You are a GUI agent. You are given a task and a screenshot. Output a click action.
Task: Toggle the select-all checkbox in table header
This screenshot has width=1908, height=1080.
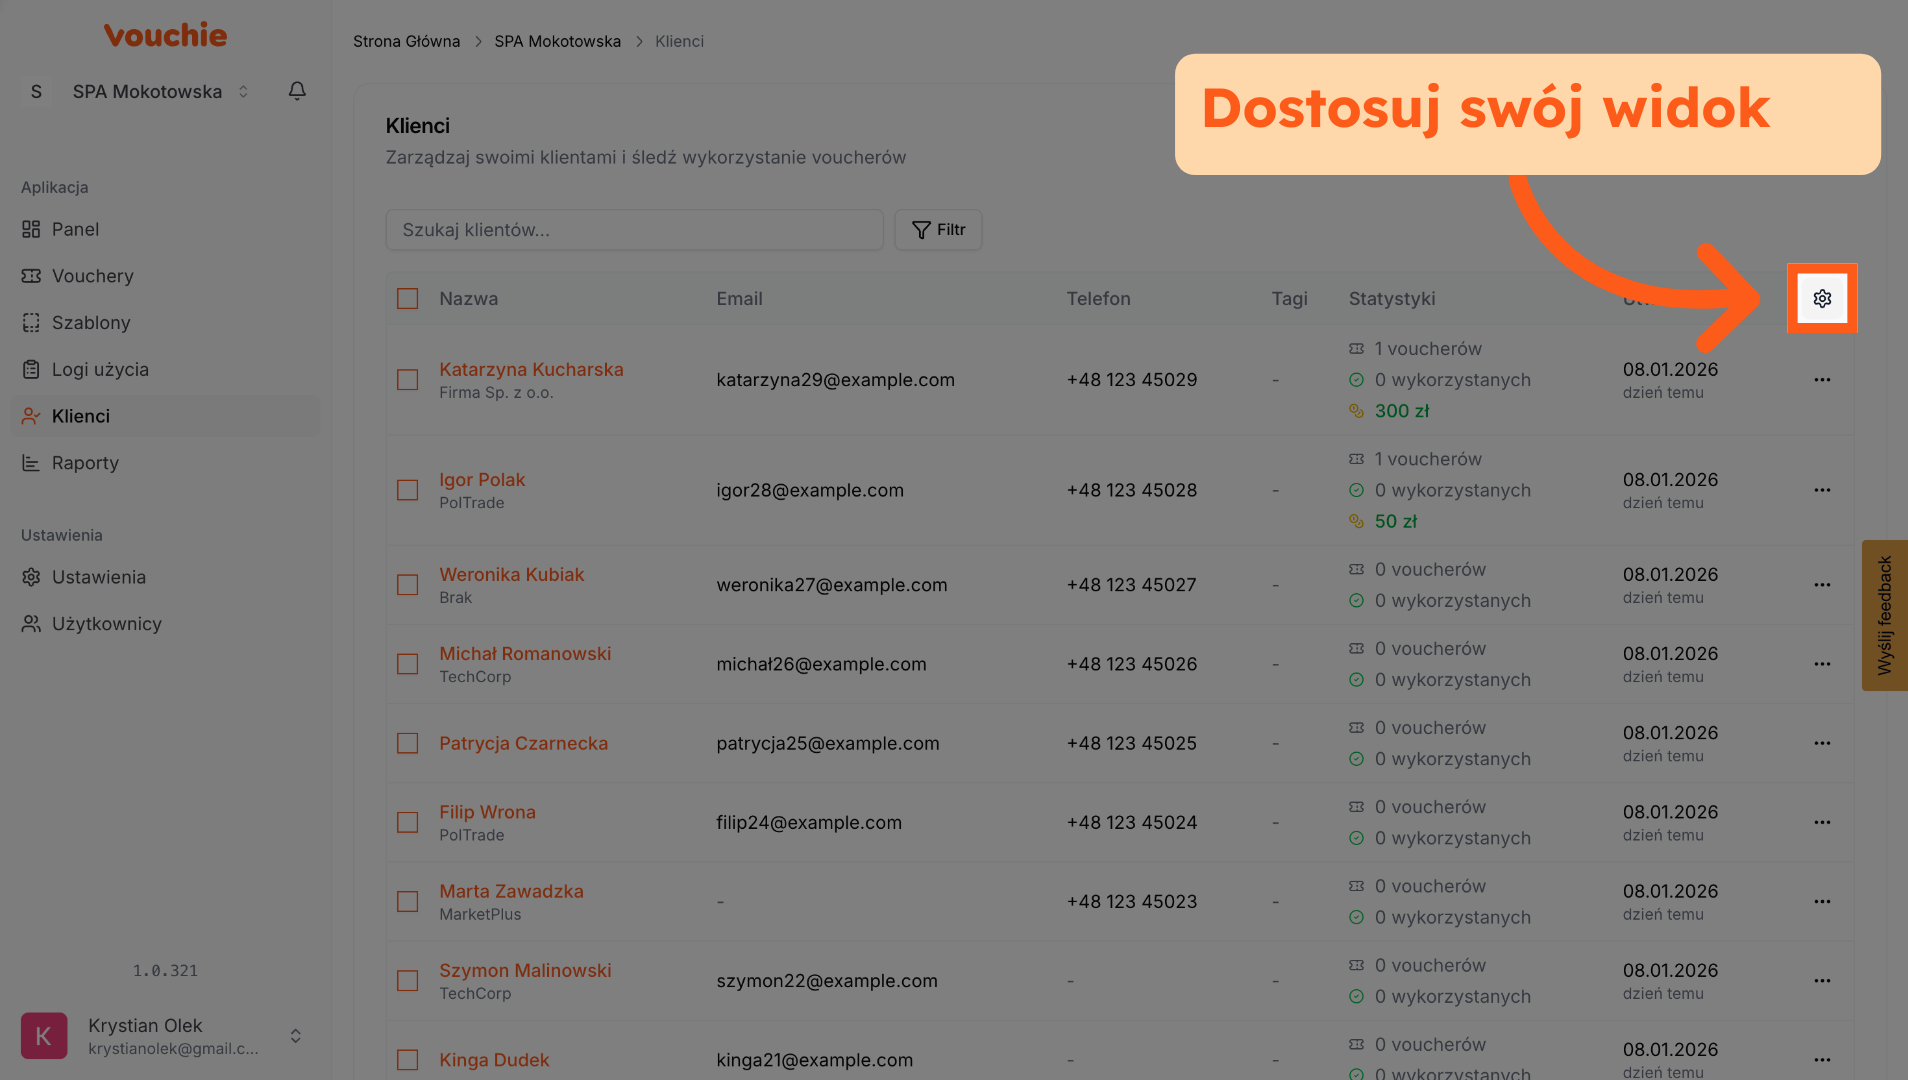click(x=407, y=299)
